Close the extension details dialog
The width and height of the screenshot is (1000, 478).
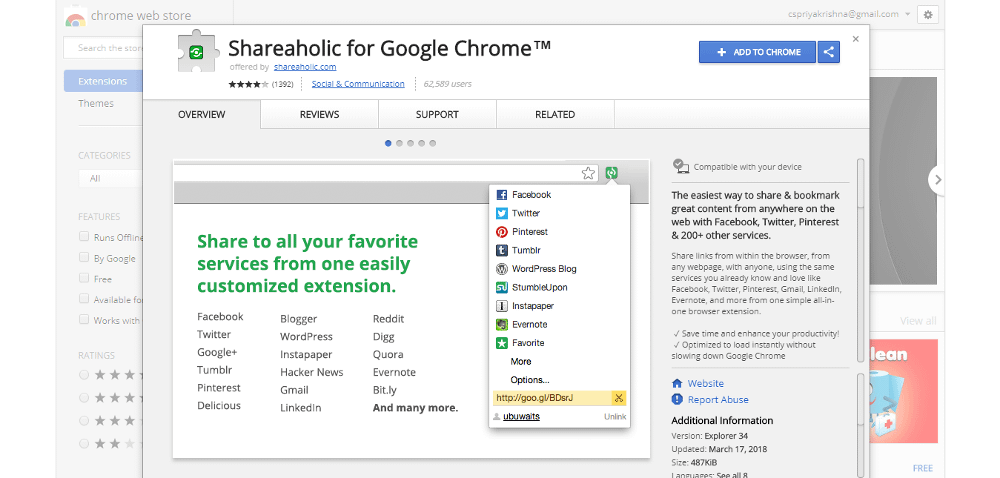856,39
